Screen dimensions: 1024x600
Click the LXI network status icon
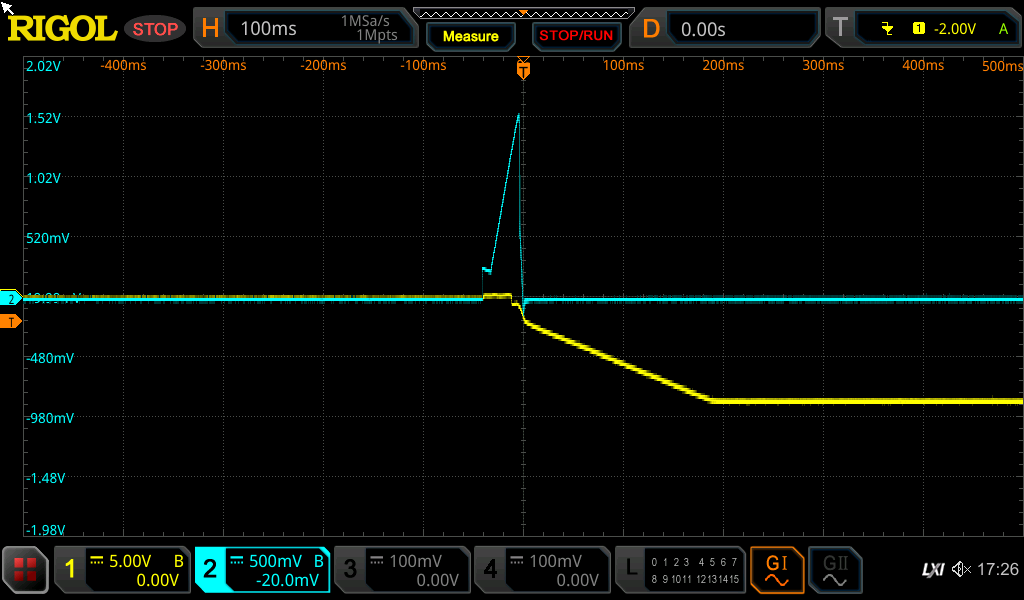click(x=932, y=570)
